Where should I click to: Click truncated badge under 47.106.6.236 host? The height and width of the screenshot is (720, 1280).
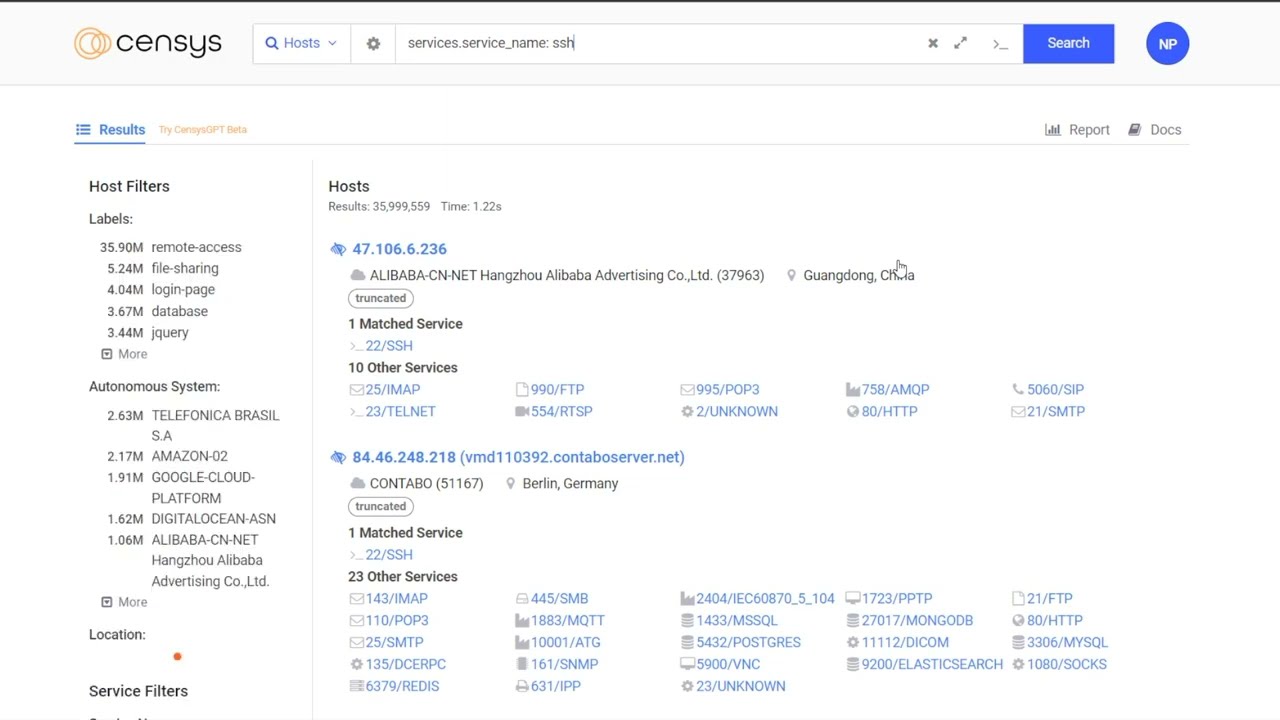point(380,298)
